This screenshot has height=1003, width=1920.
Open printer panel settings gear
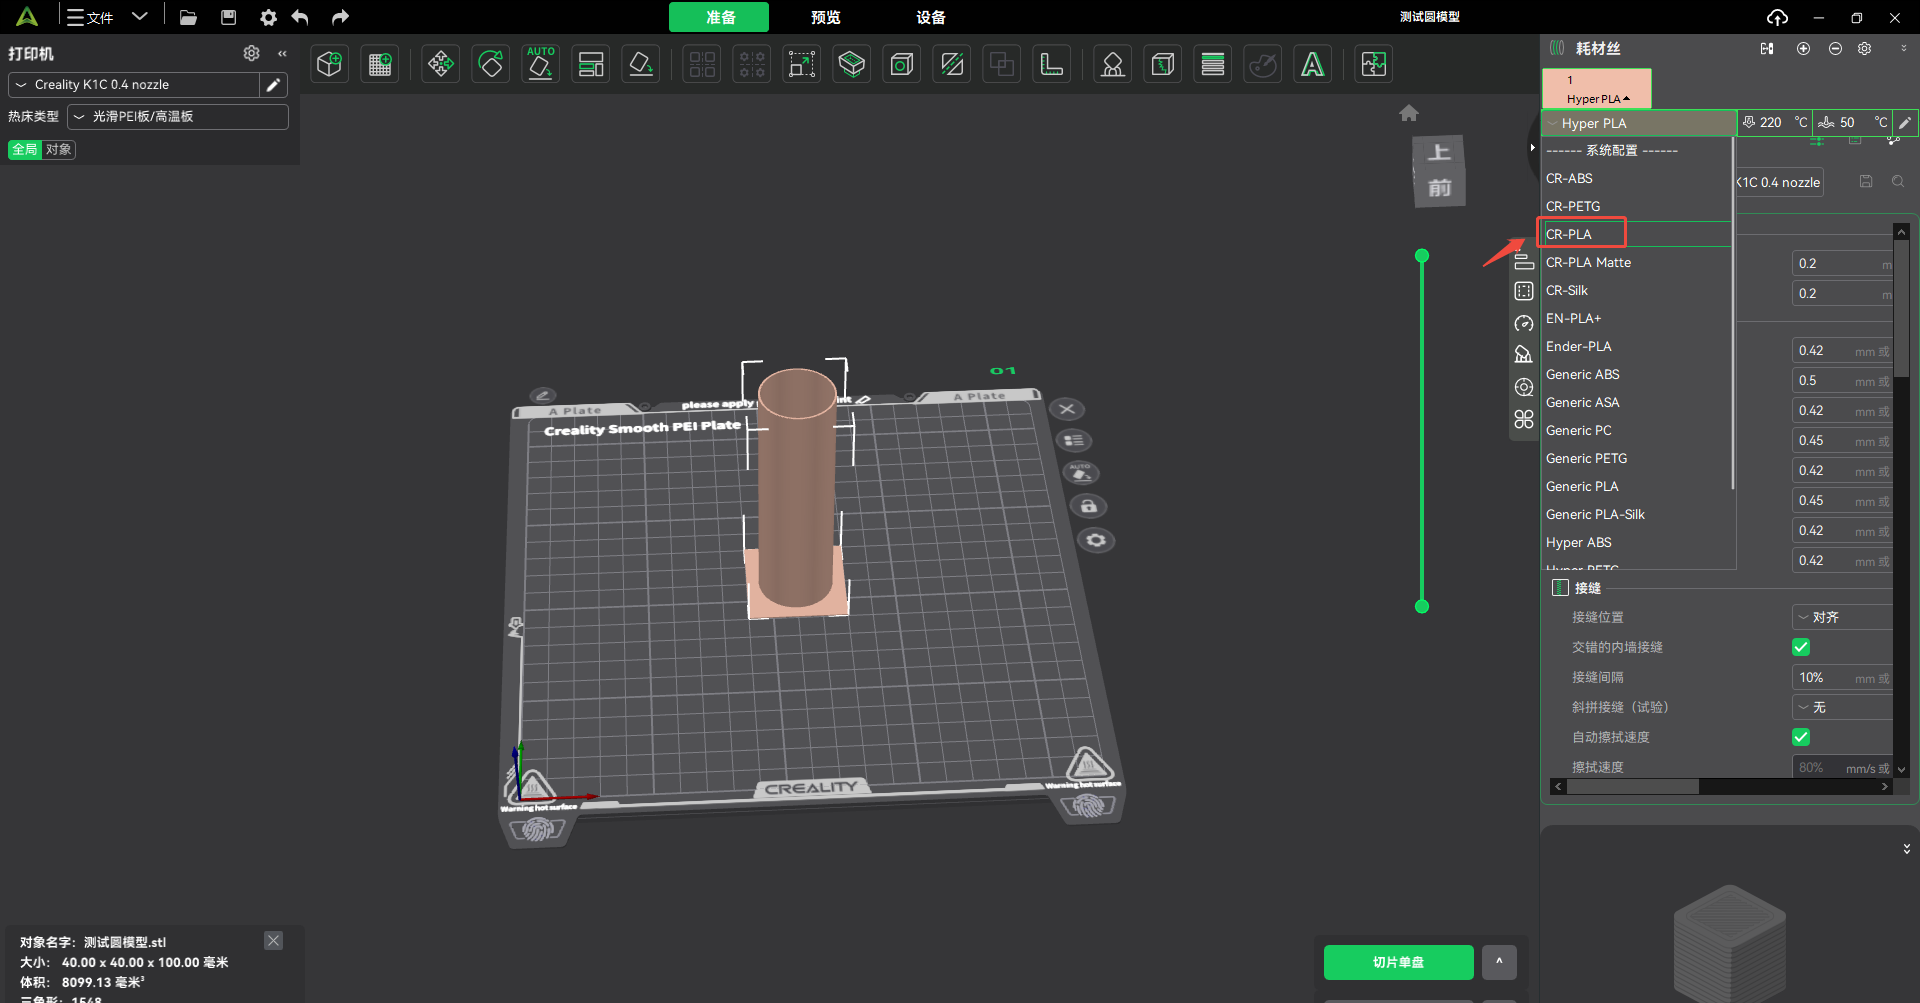pos(252,53)
